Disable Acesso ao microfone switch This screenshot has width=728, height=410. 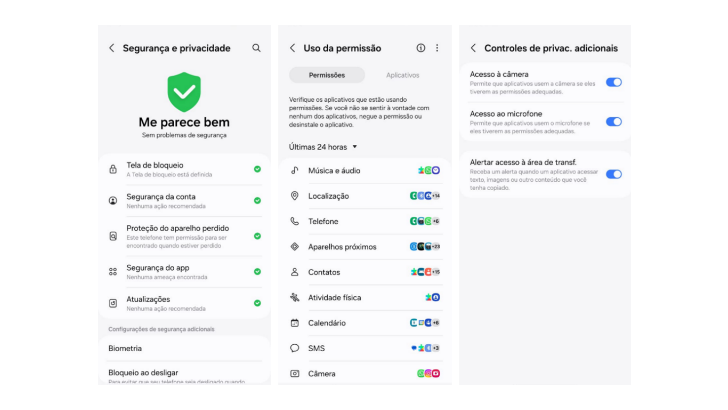(x=614, y=122)
